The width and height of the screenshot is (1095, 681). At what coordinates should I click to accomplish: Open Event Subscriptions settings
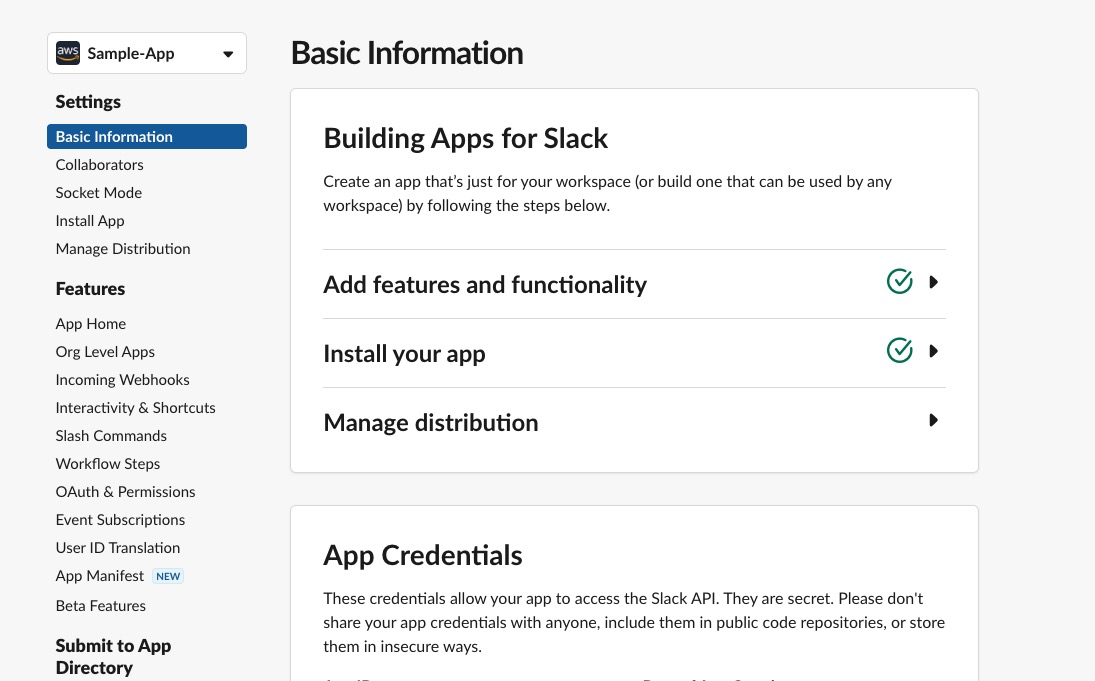(x=120, y=520)
